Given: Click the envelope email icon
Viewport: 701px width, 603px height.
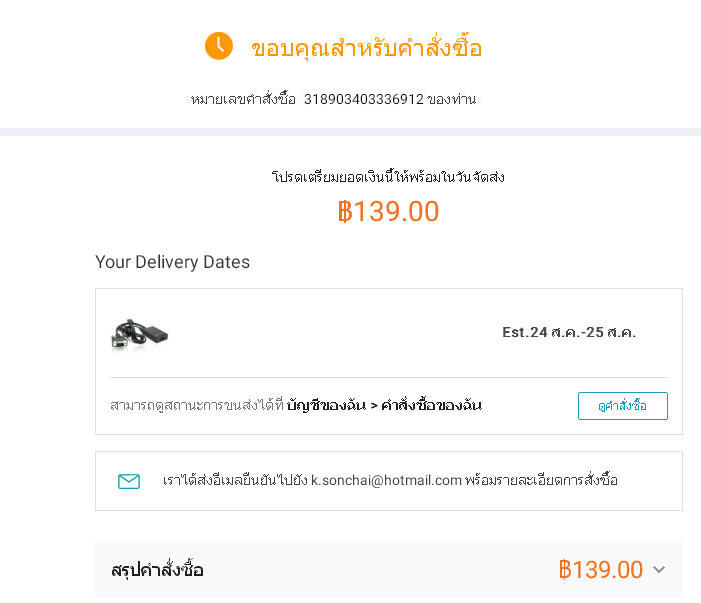Looking at the screenshot, I should point(129,481).
